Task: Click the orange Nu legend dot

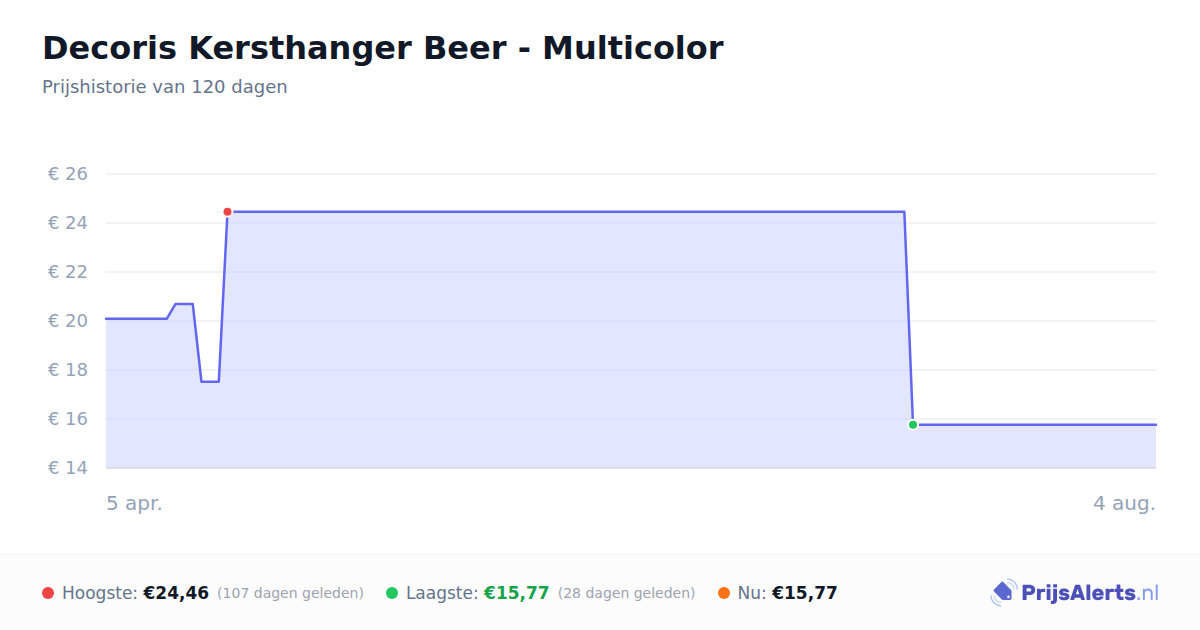Action: [724, 593]
